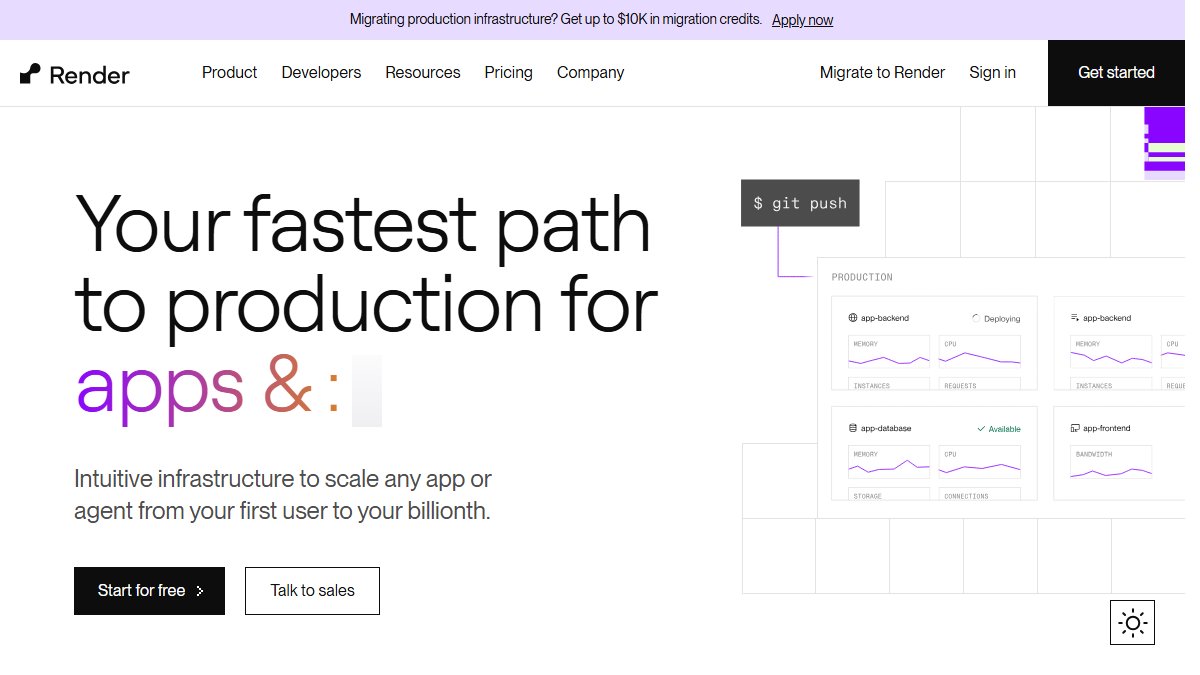Click the MEMORY chart in the app-database card
1200x675 pixels.
click(889, 463)
